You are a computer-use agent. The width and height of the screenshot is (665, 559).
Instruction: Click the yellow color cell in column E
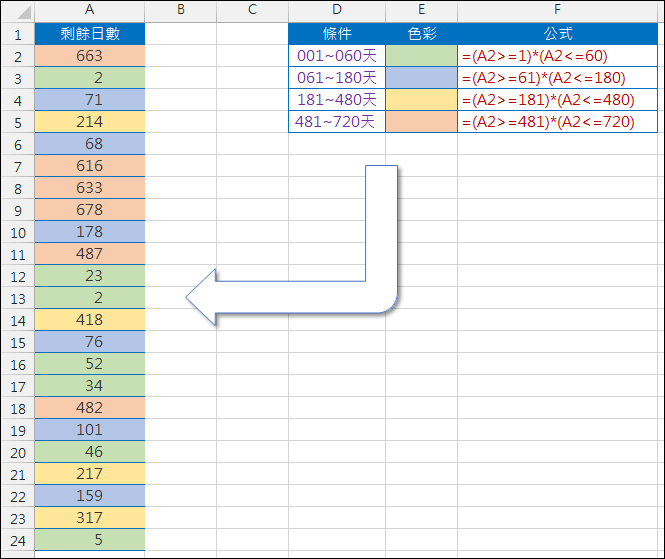[422, 100]
